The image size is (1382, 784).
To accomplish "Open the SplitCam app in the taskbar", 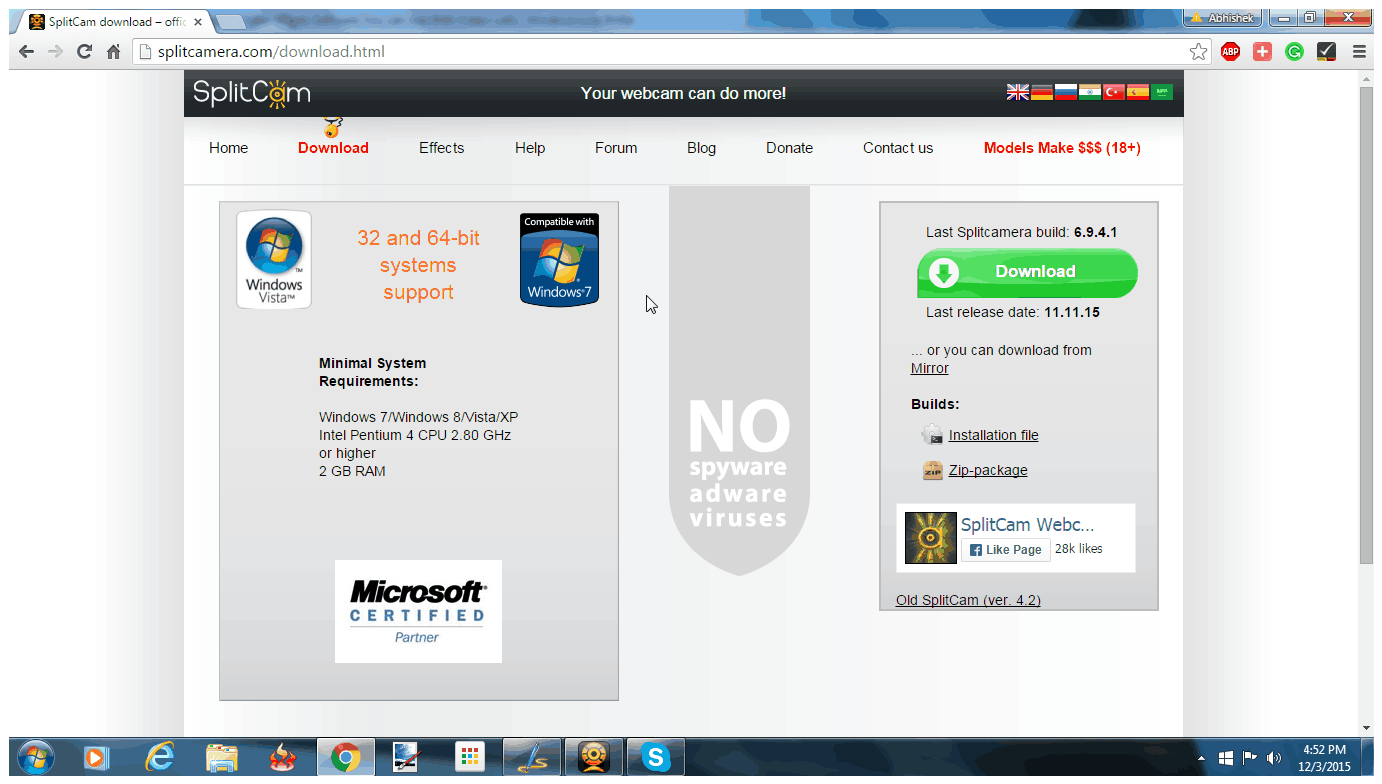I will (x=594, y=758).
